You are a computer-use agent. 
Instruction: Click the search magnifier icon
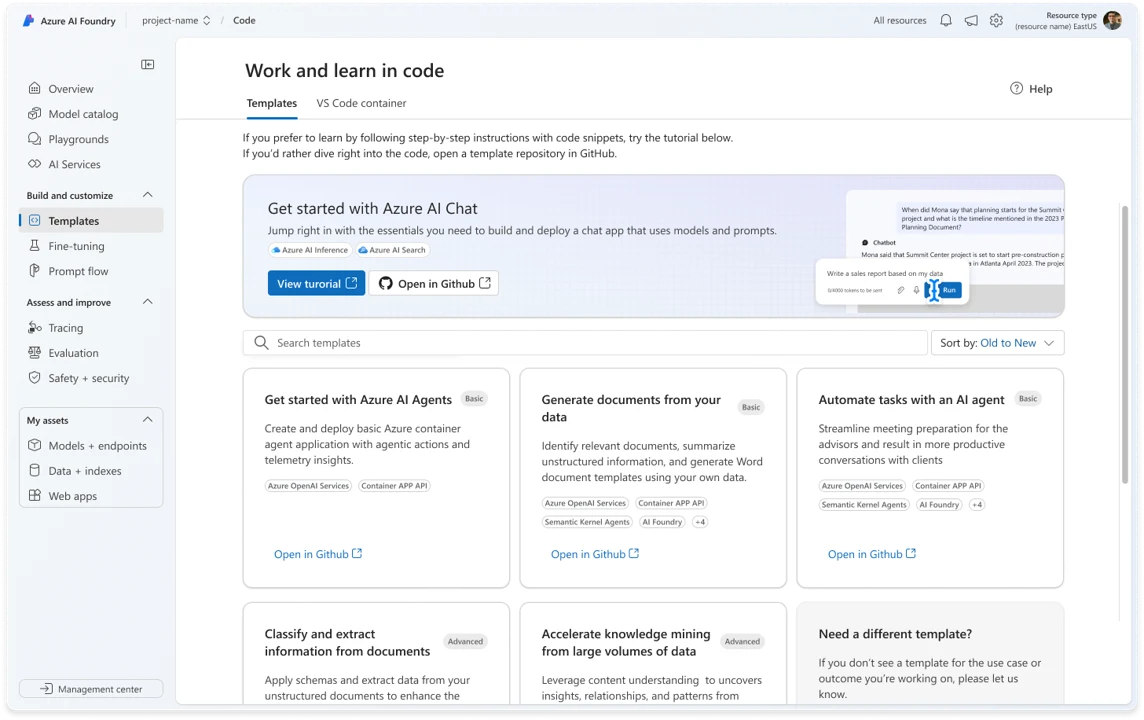tap(261, 342)
